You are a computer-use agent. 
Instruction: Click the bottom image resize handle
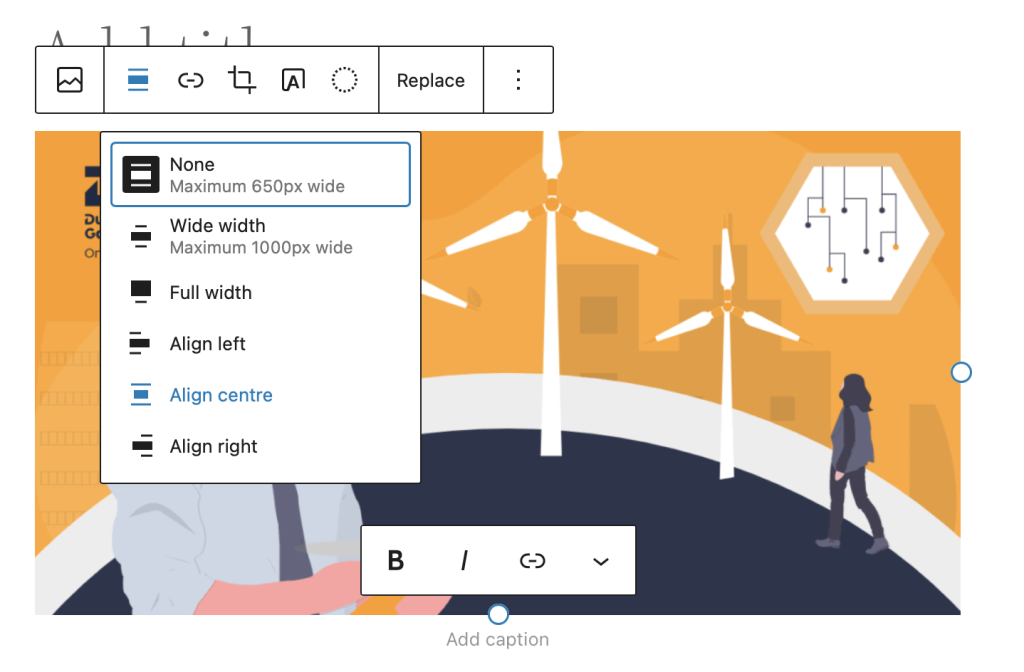point(497,614)
